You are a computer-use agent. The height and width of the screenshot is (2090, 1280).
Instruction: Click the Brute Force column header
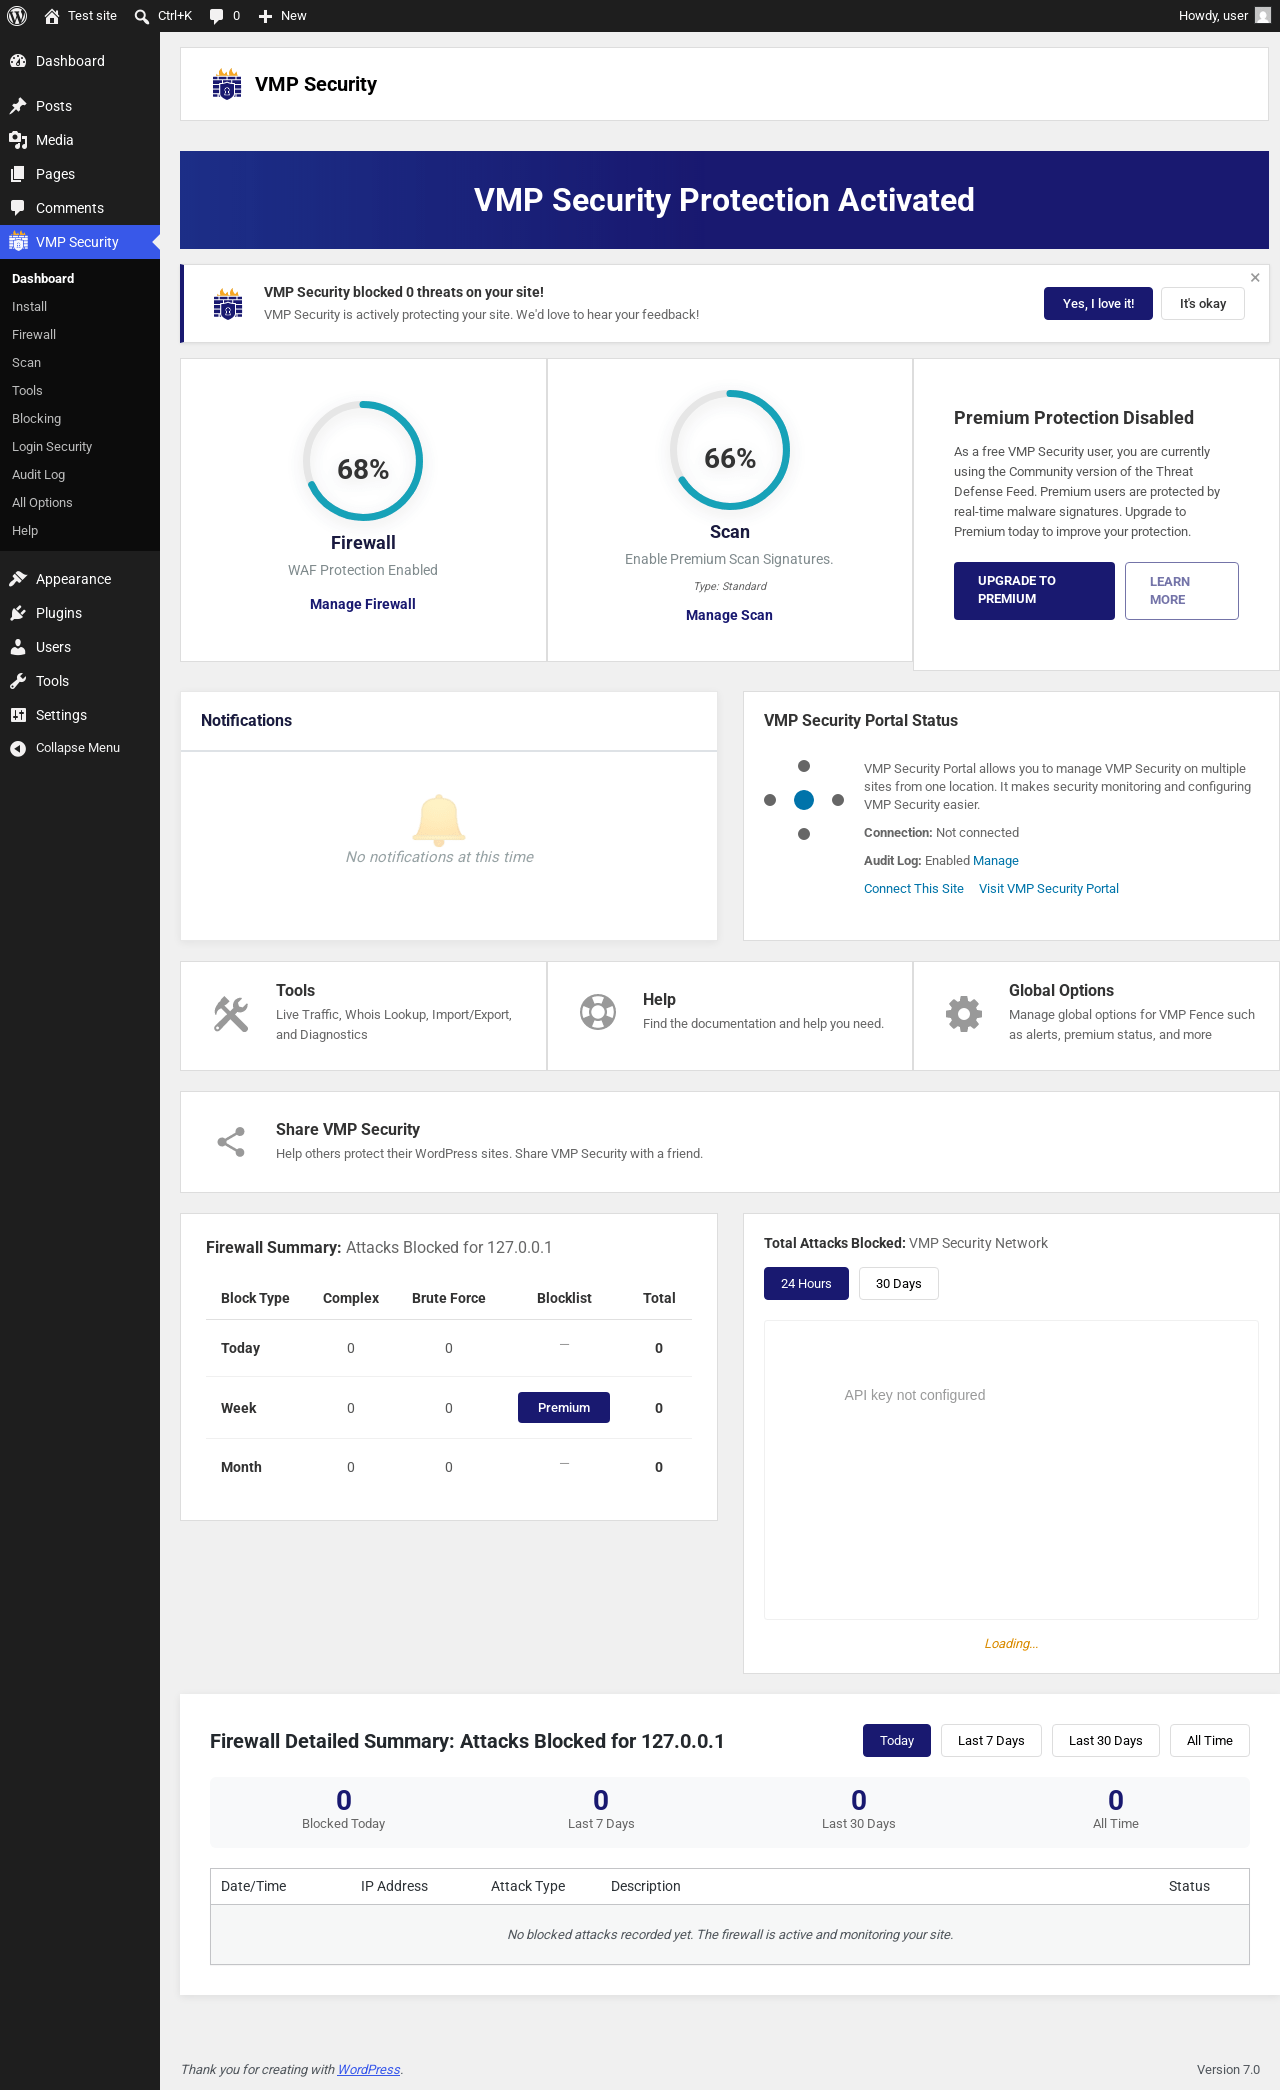pos(449,1298)
